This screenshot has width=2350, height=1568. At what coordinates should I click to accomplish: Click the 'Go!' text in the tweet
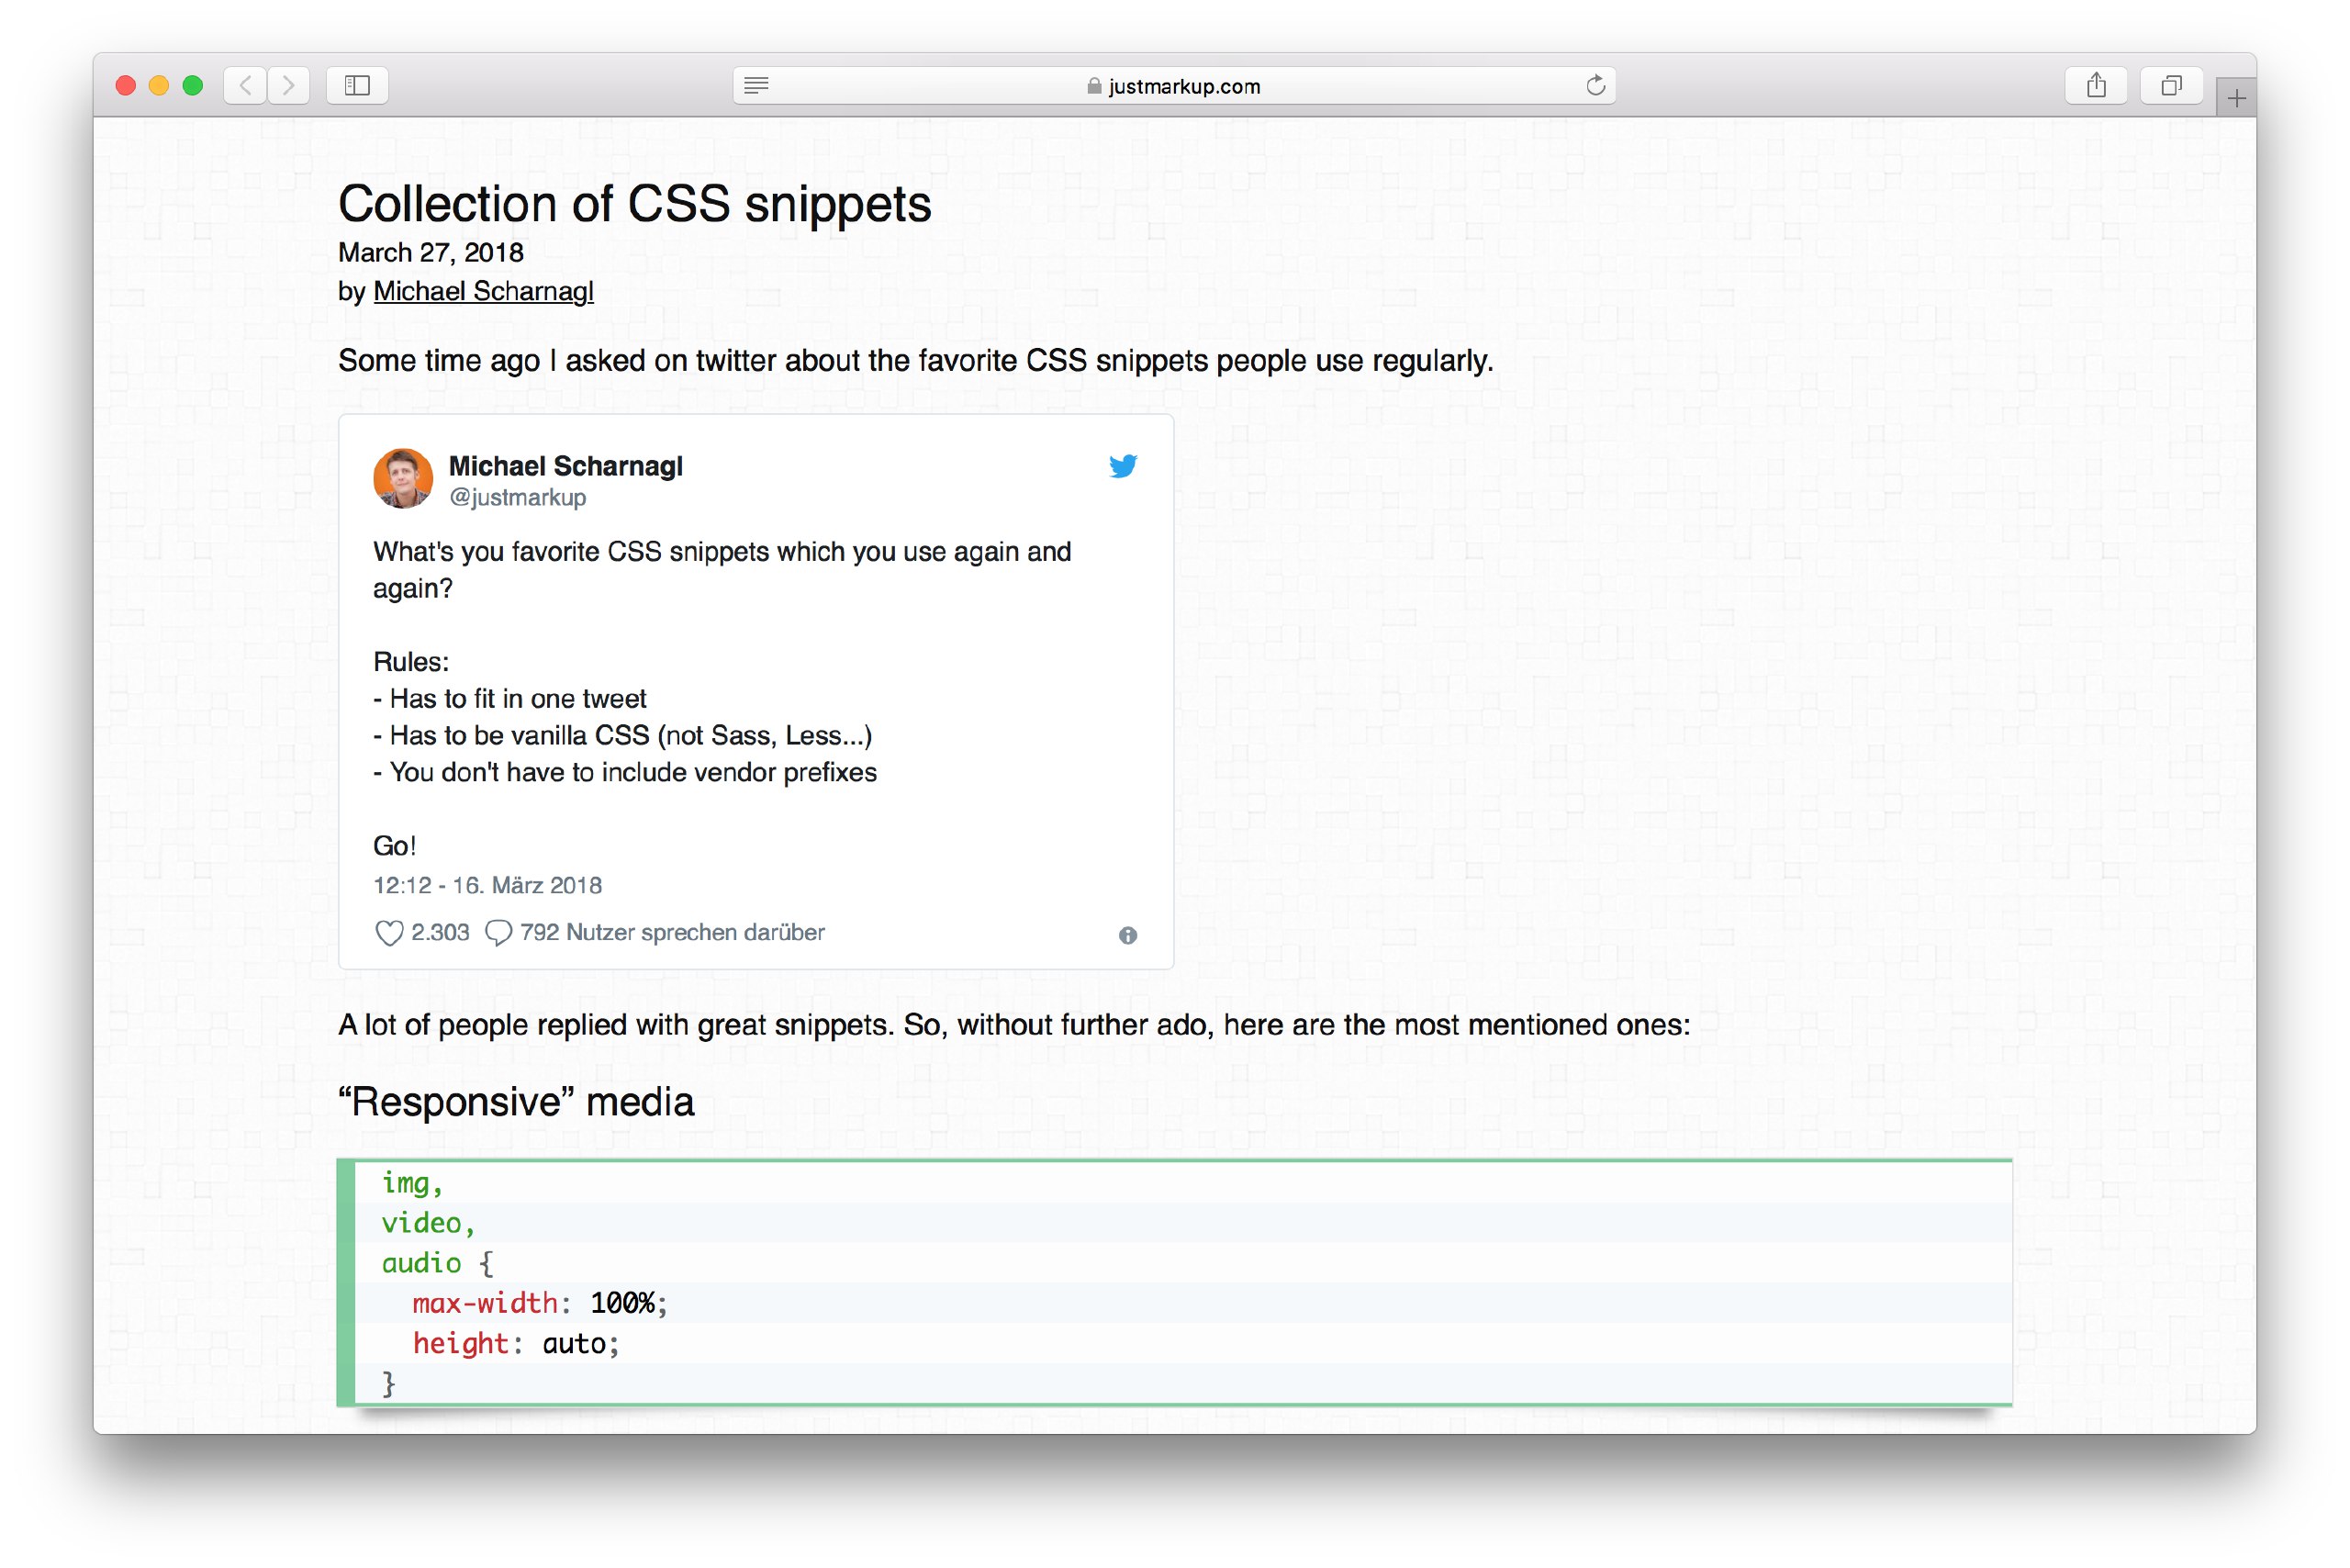point(394,846)
